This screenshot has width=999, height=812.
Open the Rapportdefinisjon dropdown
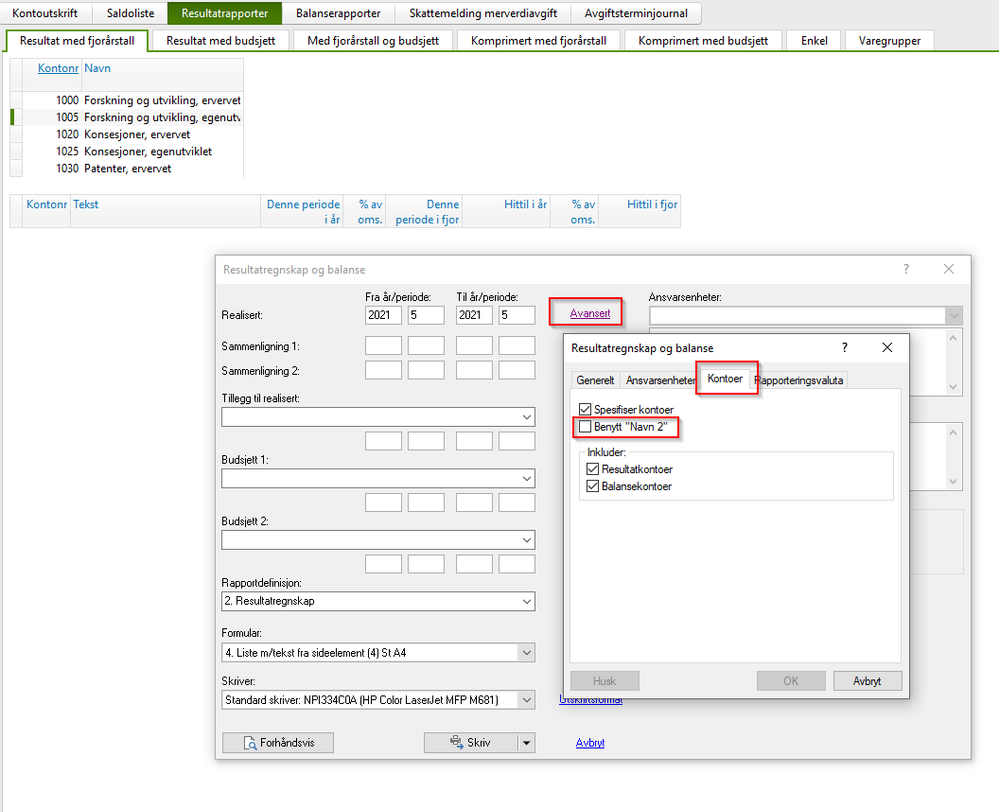click(526, 601)
